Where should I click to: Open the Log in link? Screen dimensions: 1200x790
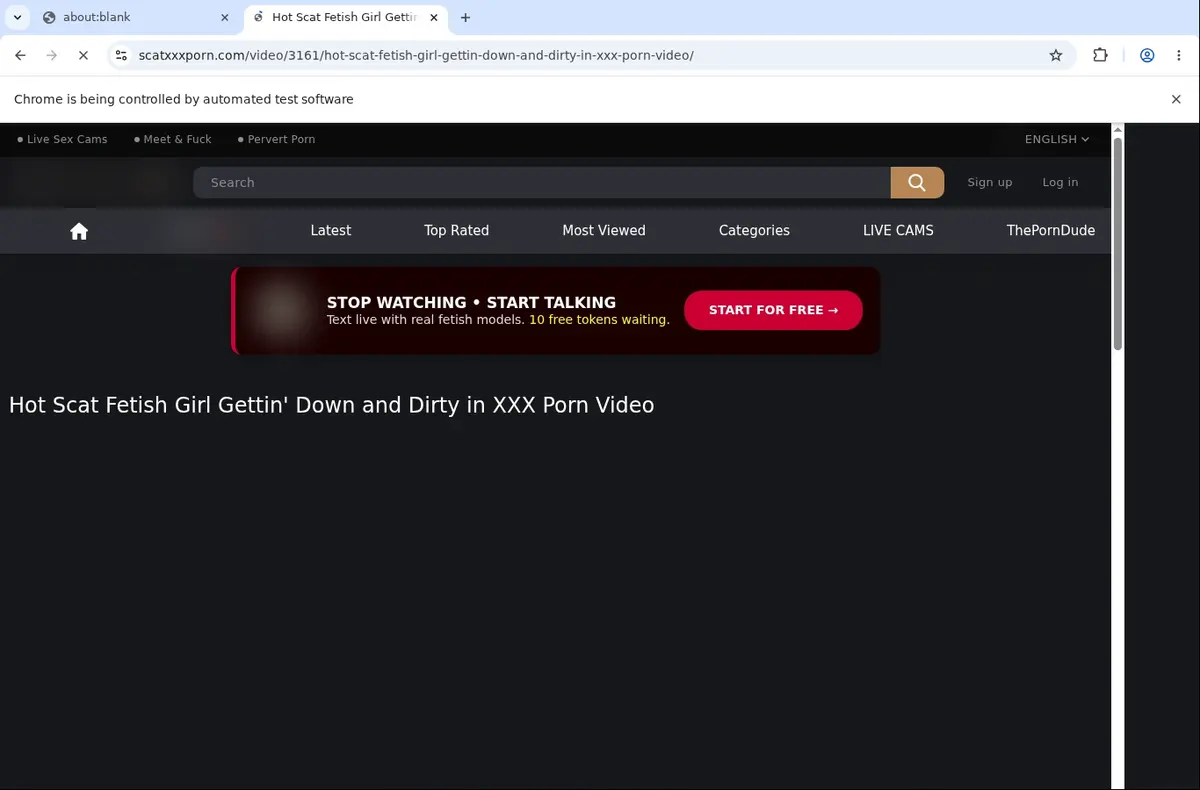[1060, 182]
